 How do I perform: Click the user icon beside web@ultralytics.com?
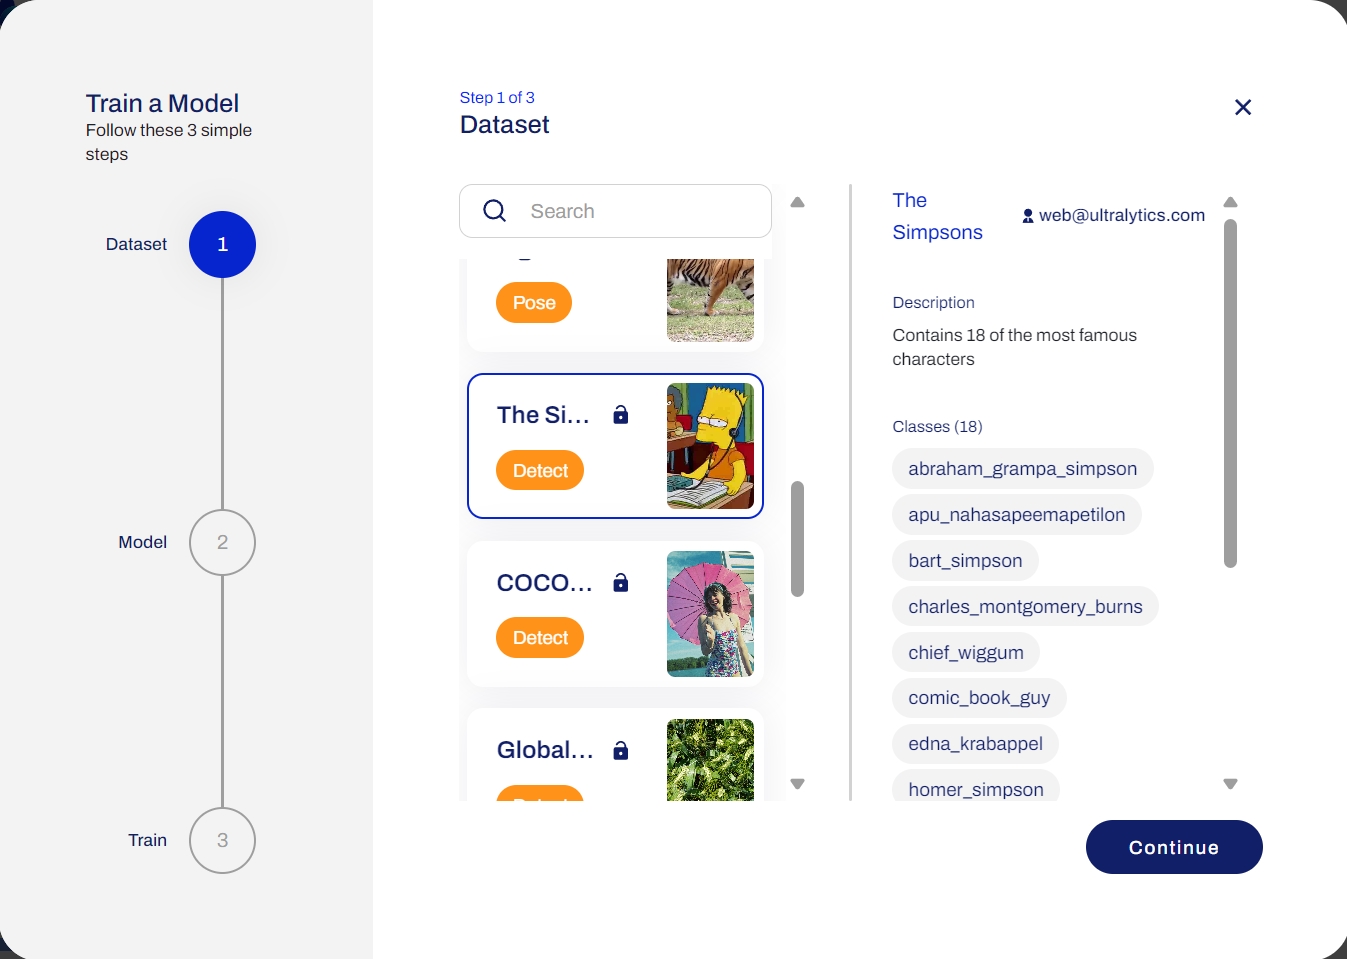1028,216
